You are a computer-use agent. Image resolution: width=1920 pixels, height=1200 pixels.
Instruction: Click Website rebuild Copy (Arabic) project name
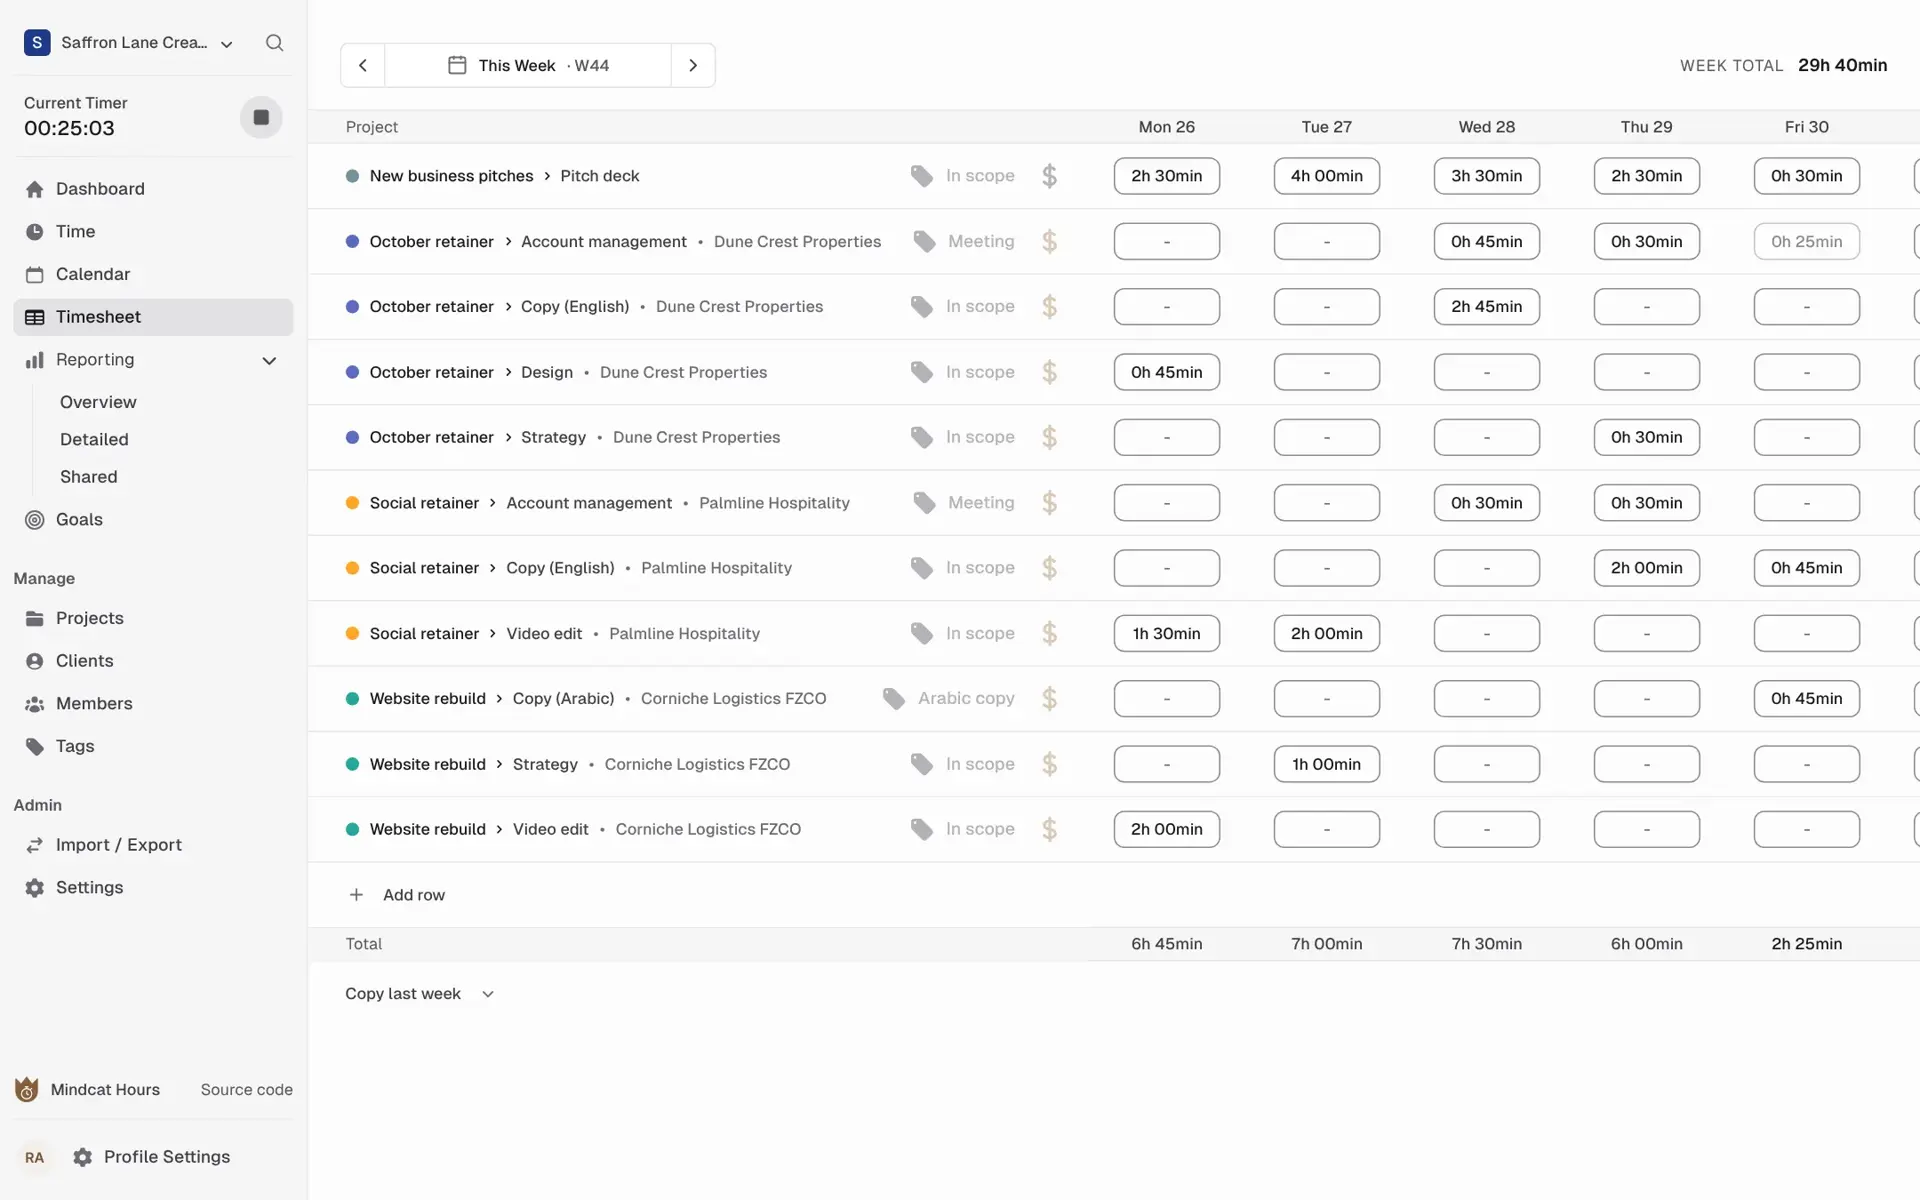[x=427, y=699]
